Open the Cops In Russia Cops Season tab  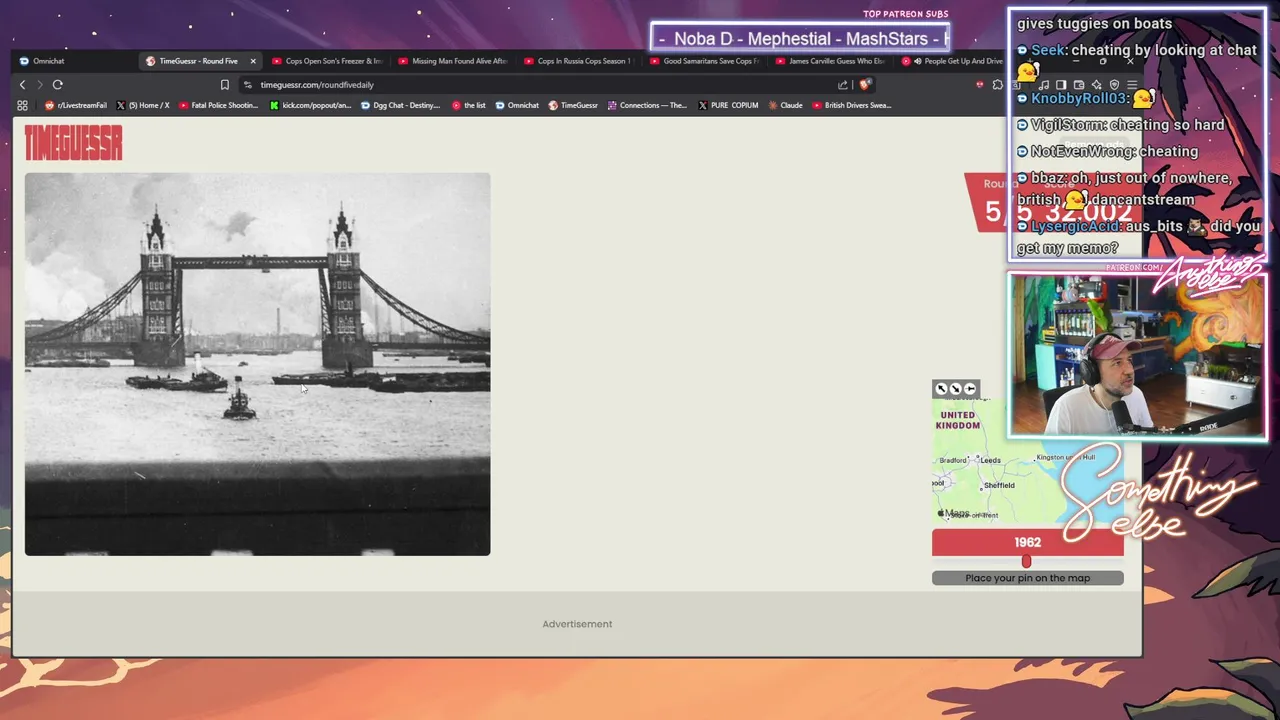[579, 61]
